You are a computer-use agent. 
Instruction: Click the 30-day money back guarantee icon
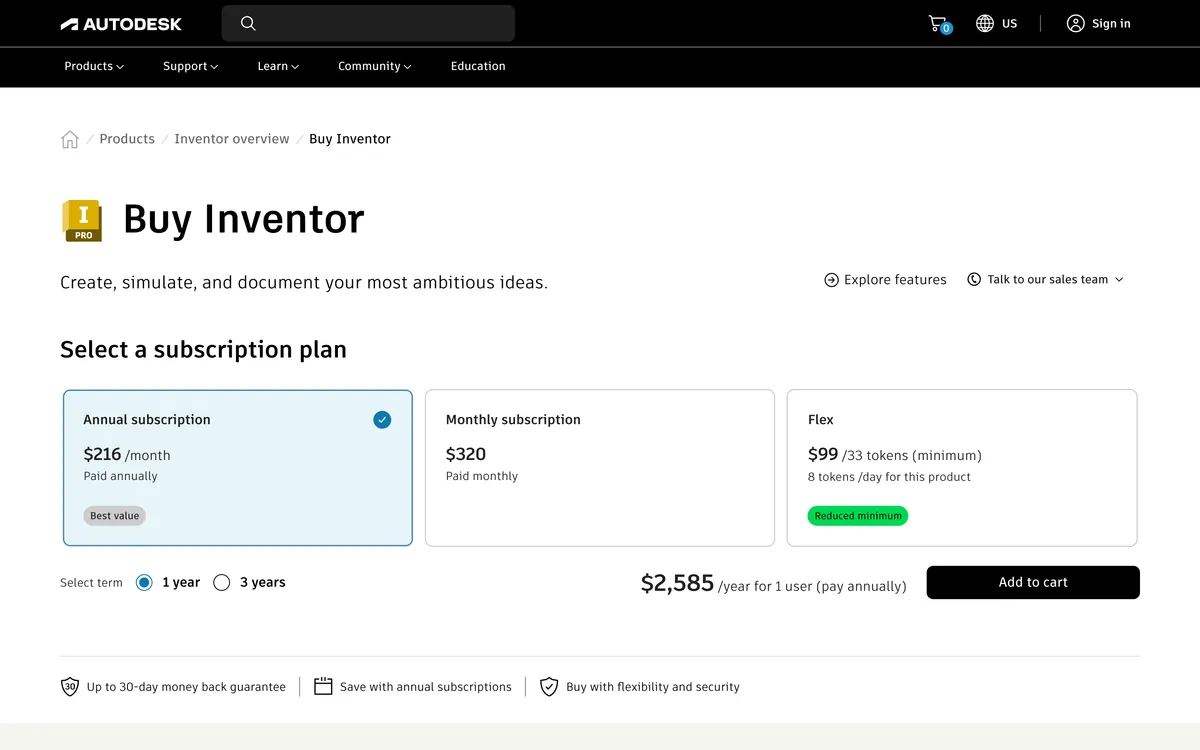tap(70, 687)
